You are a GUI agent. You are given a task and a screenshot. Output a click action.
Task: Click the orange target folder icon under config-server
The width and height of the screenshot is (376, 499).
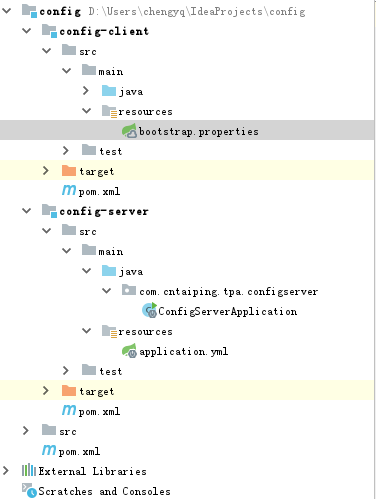coord(69,390)
